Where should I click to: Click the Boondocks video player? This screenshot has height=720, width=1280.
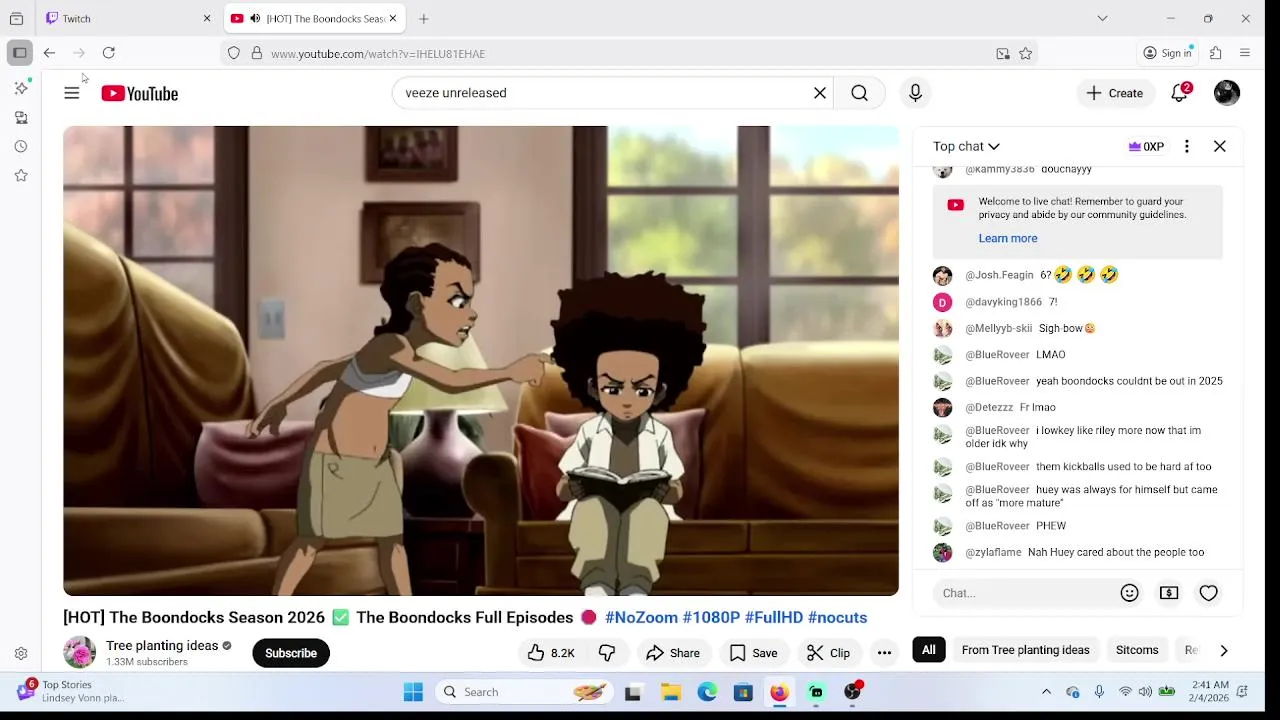pos(481,361)
